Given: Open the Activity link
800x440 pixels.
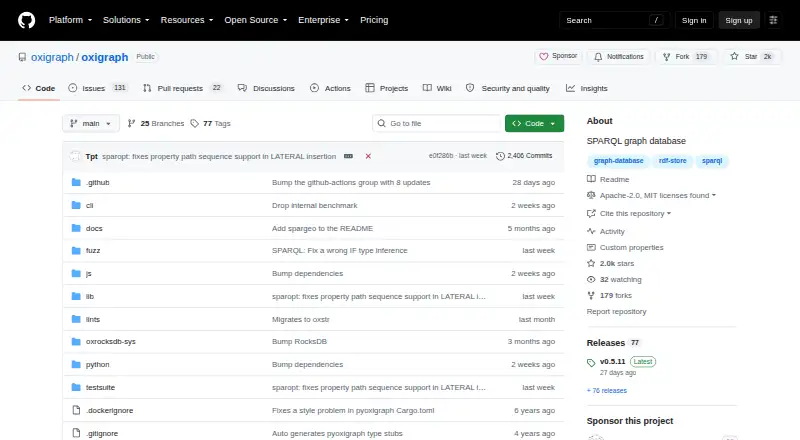Looking at the screenshot, I should 606,231.
